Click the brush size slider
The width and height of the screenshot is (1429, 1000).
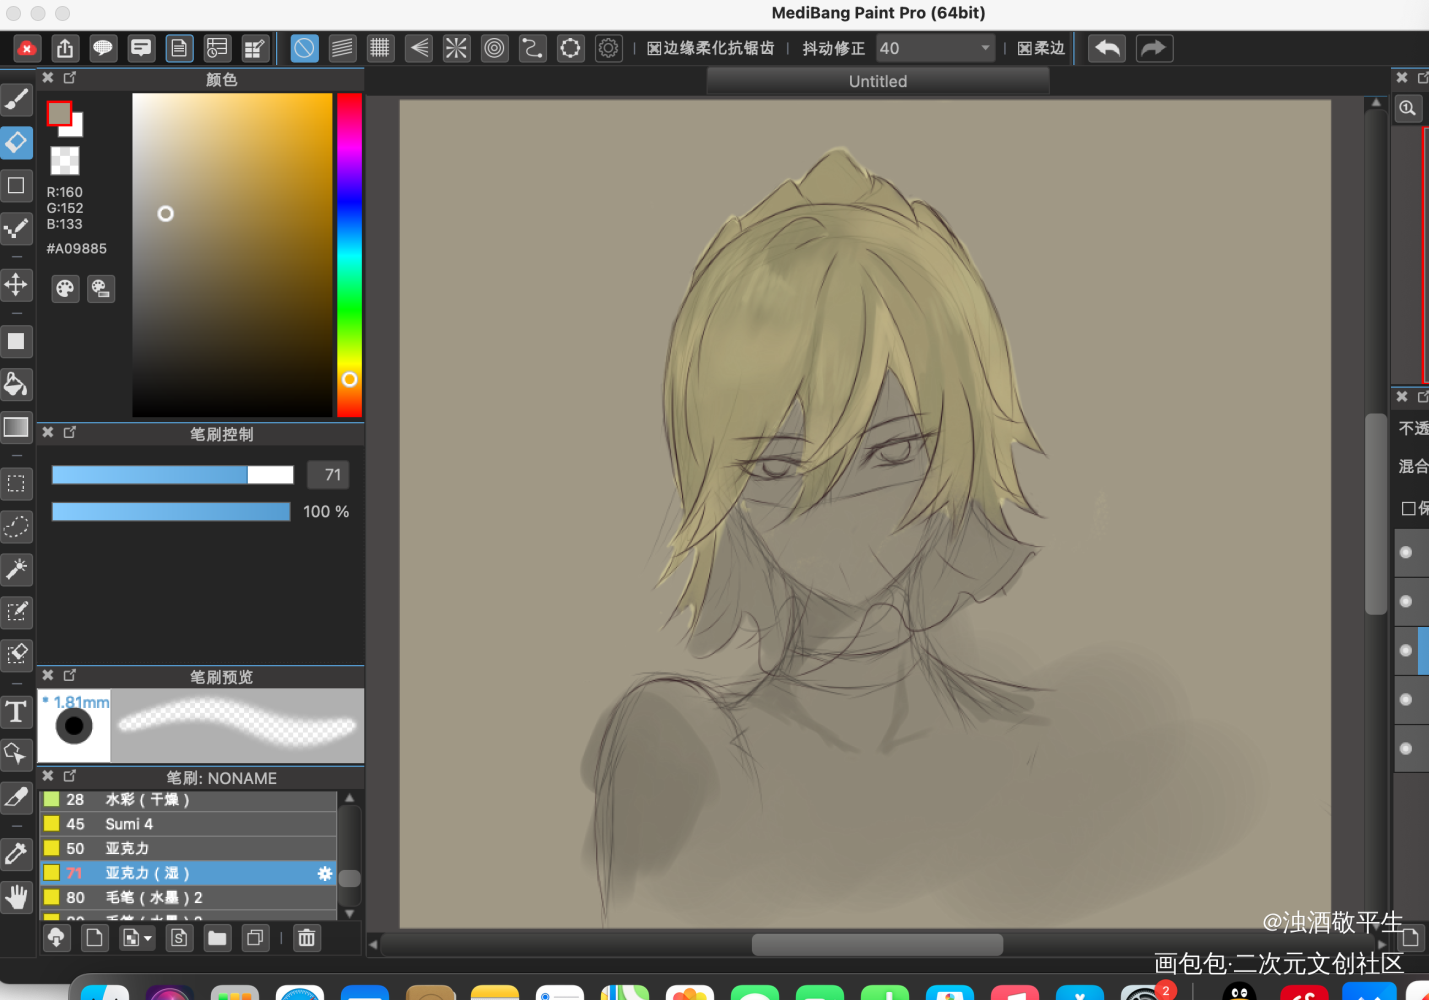coord(173,475)
